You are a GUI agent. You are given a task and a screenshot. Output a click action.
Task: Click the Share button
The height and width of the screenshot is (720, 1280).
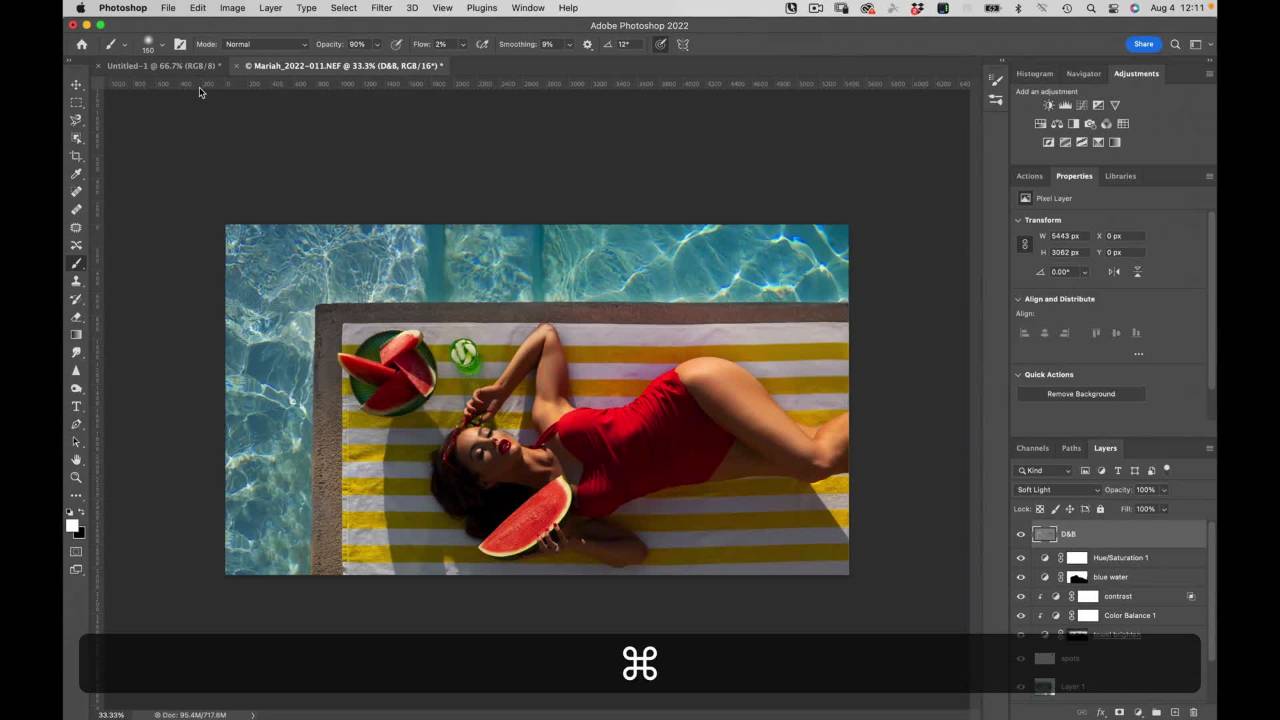[x=1143, y=44]
